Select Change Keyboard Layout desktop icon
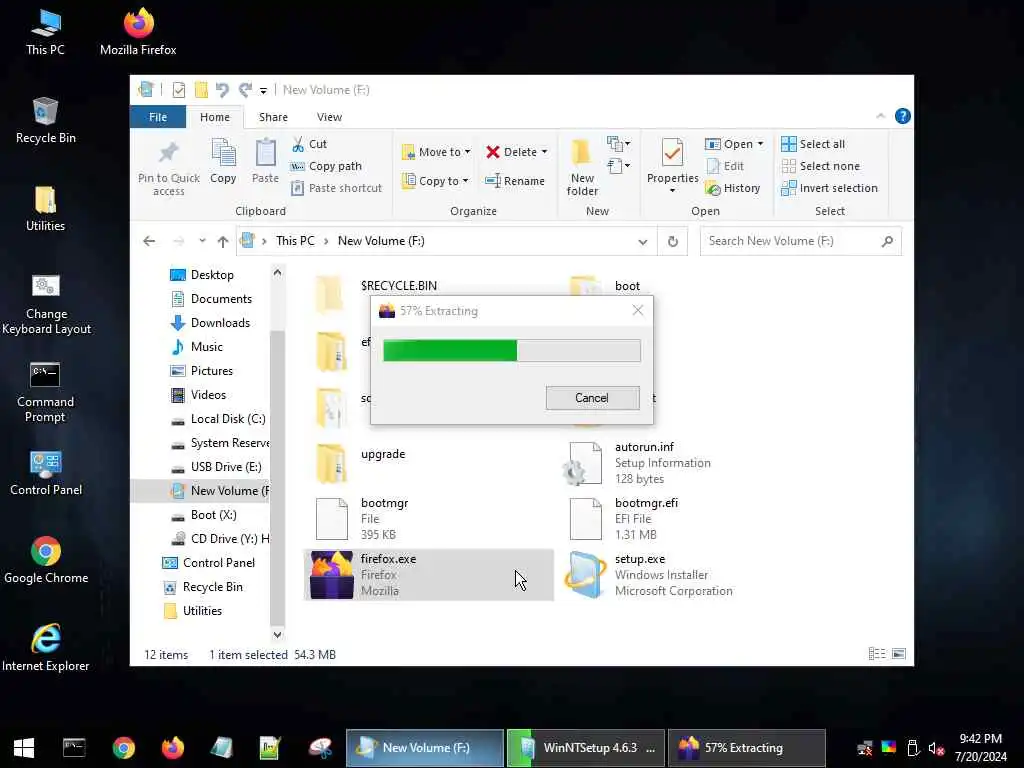 (x=46, y=304)
